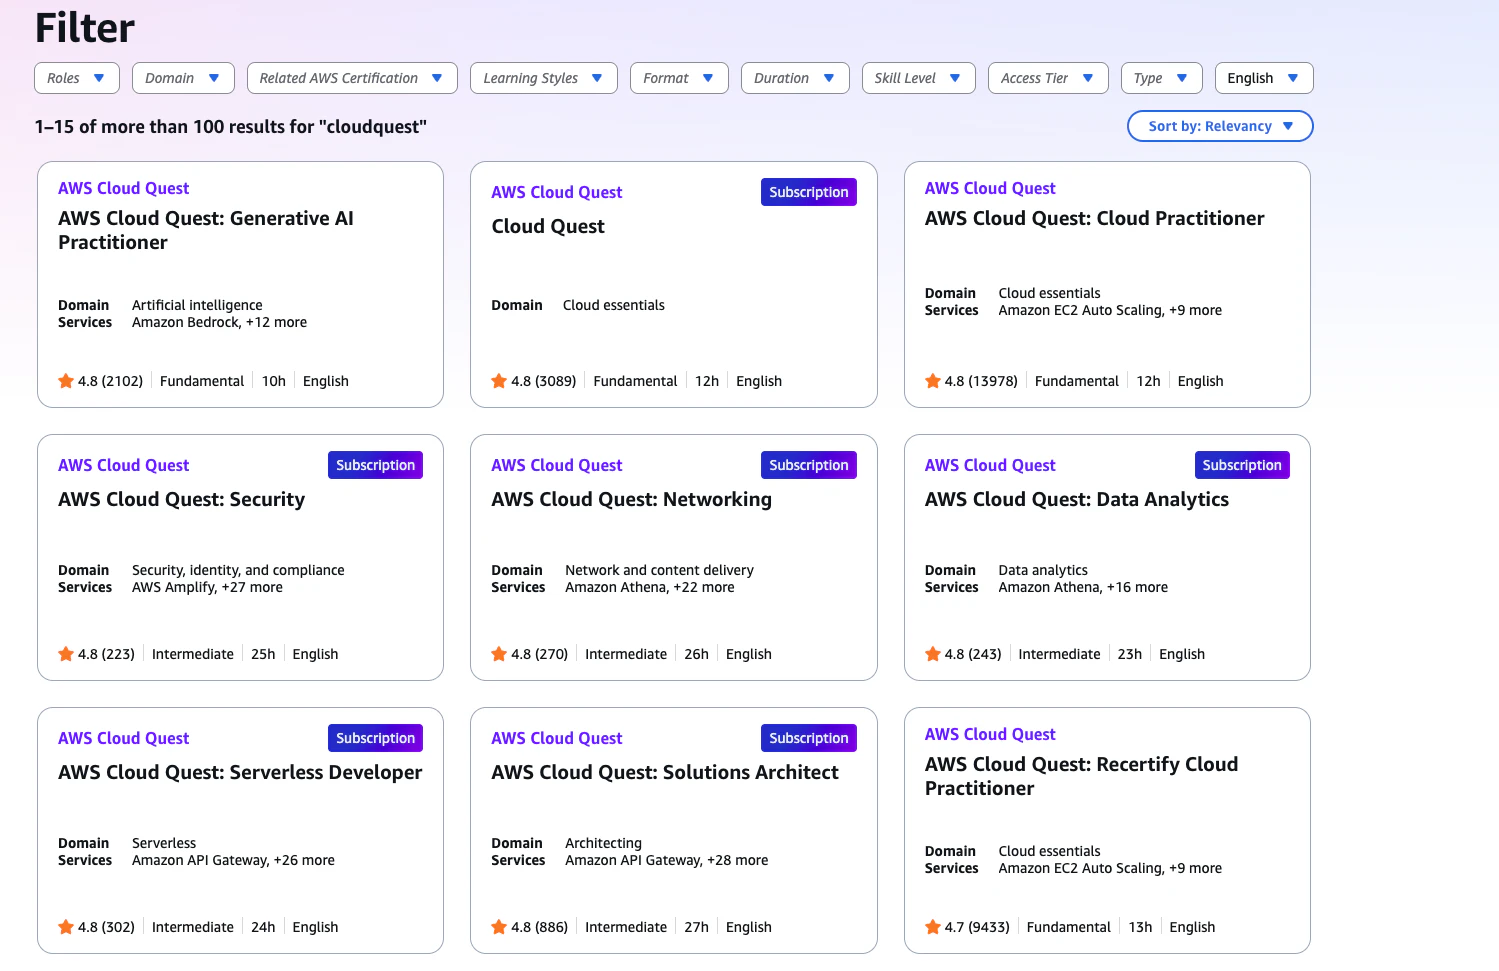Click 'Serverless' domain value
This screenshot has height=971, width=1499.
[x=164, y=843]
